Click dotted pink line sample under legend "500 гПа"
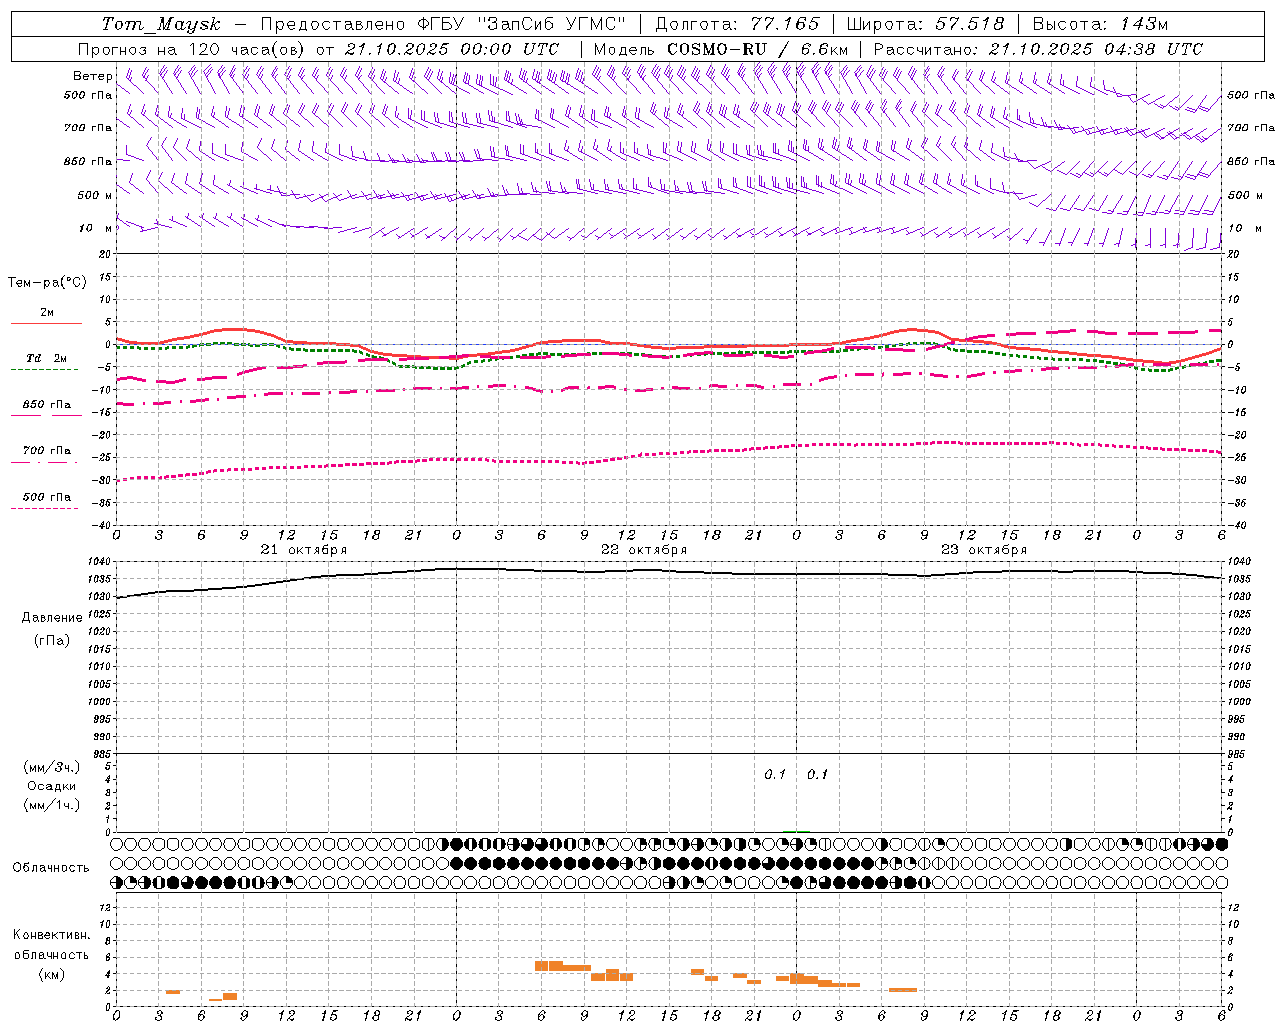Viewport: 1280px width, 1024px height. coord(45,508)
